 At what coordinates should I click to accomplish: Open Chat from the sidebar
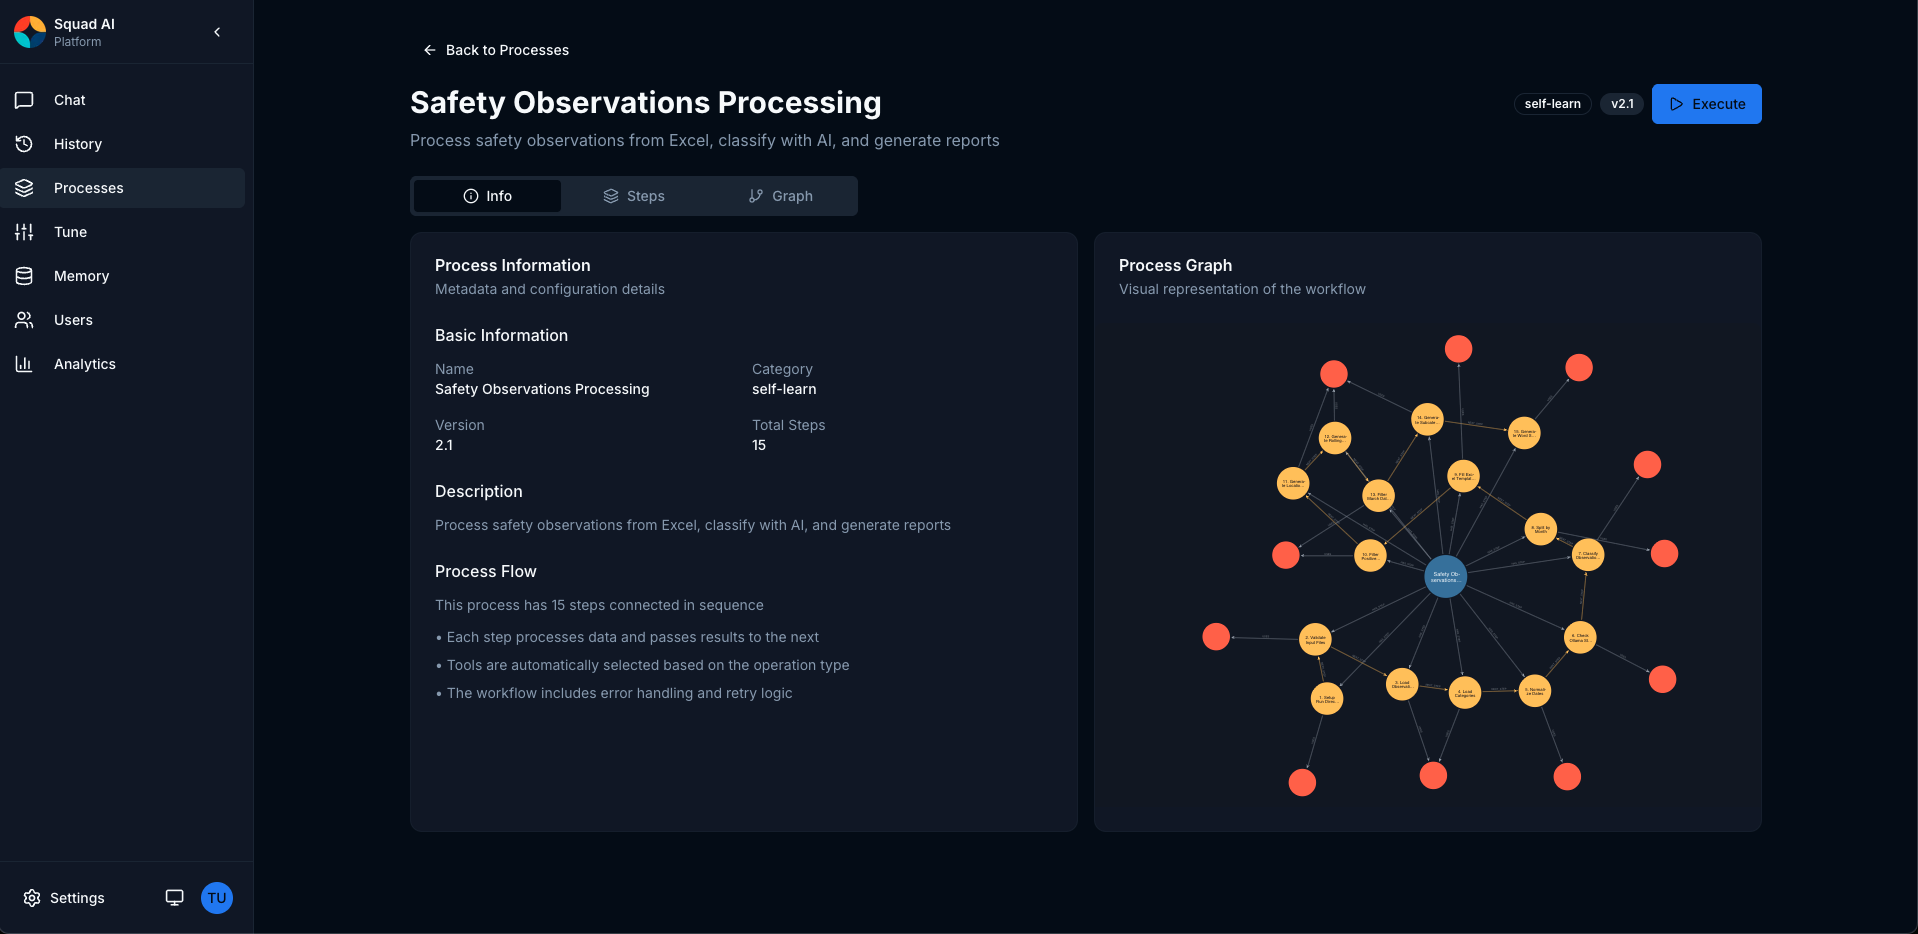[70, 100]
